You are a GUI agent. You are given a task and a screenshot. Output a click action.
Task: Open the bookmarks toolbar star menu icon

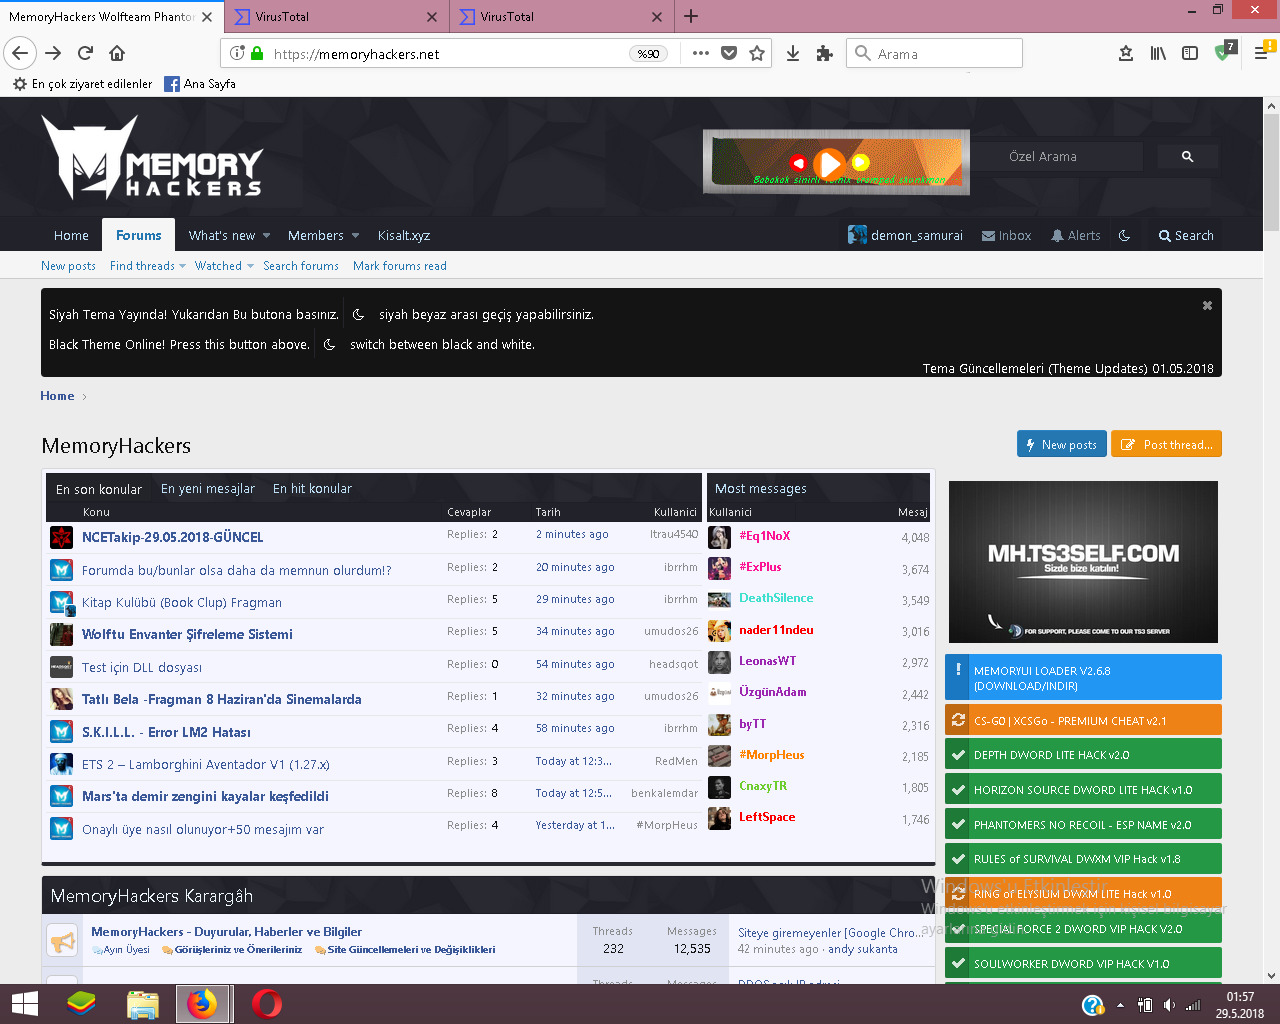(1126, 54)
